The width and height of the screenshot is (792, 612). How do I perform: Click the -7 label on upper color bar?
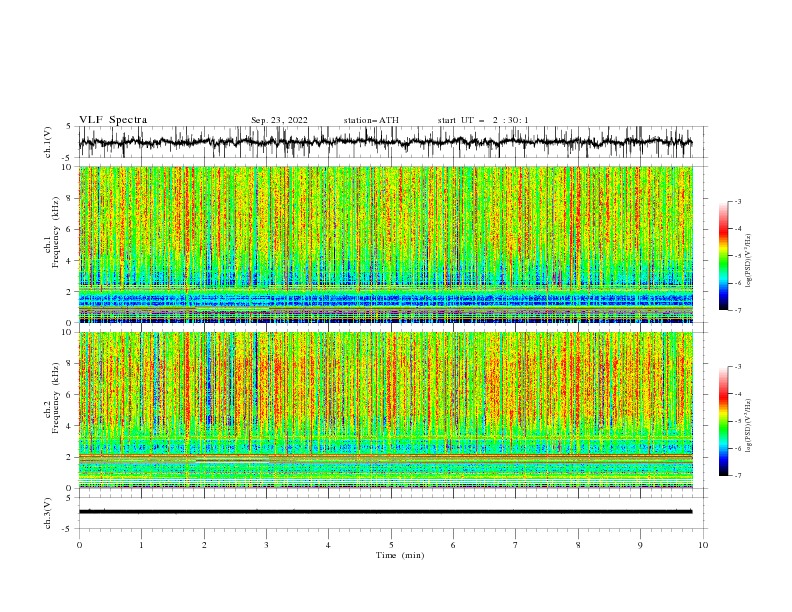click(737, 310)
